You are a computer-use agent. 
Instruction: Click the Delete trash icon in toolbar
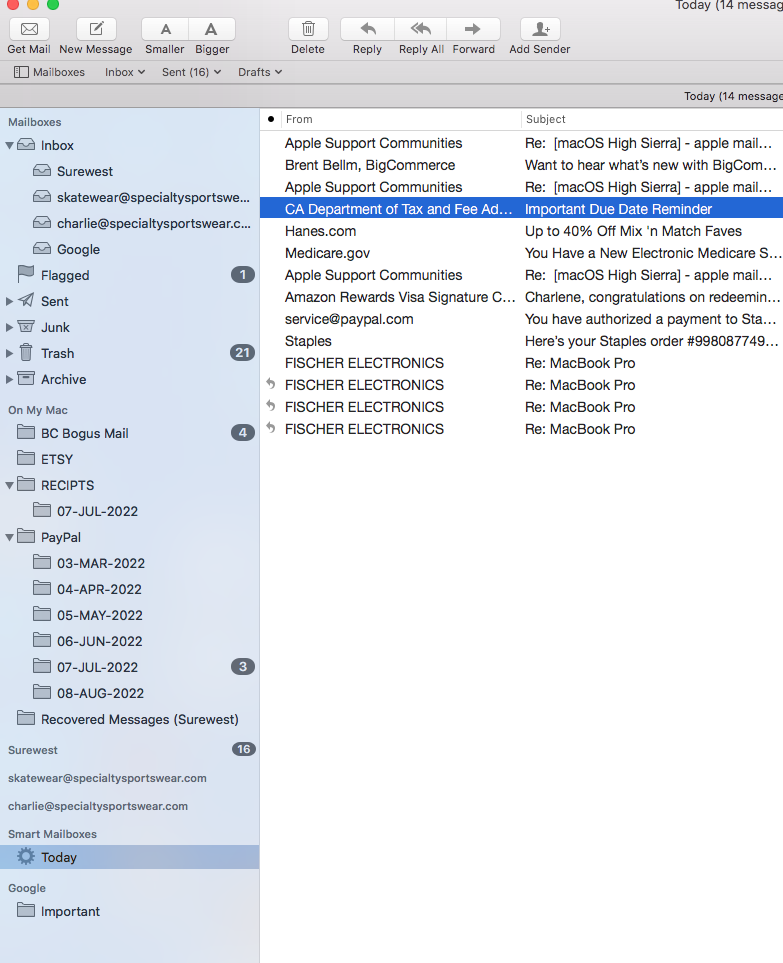click(308, 29)
